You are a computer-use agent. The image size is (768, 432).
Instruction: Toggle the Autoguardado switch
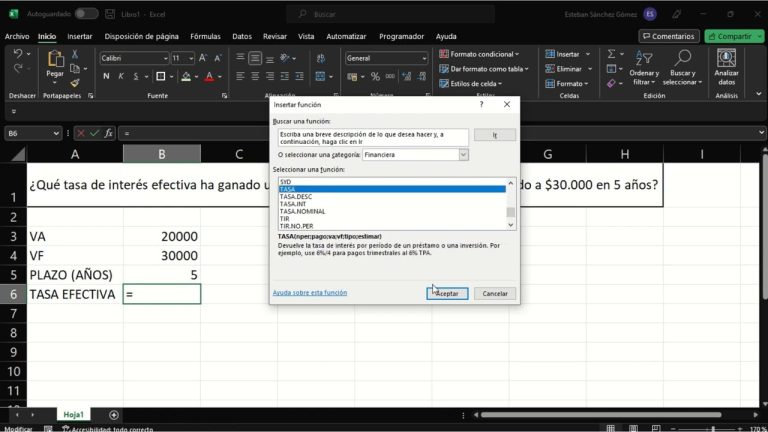[x=87, y=14]
